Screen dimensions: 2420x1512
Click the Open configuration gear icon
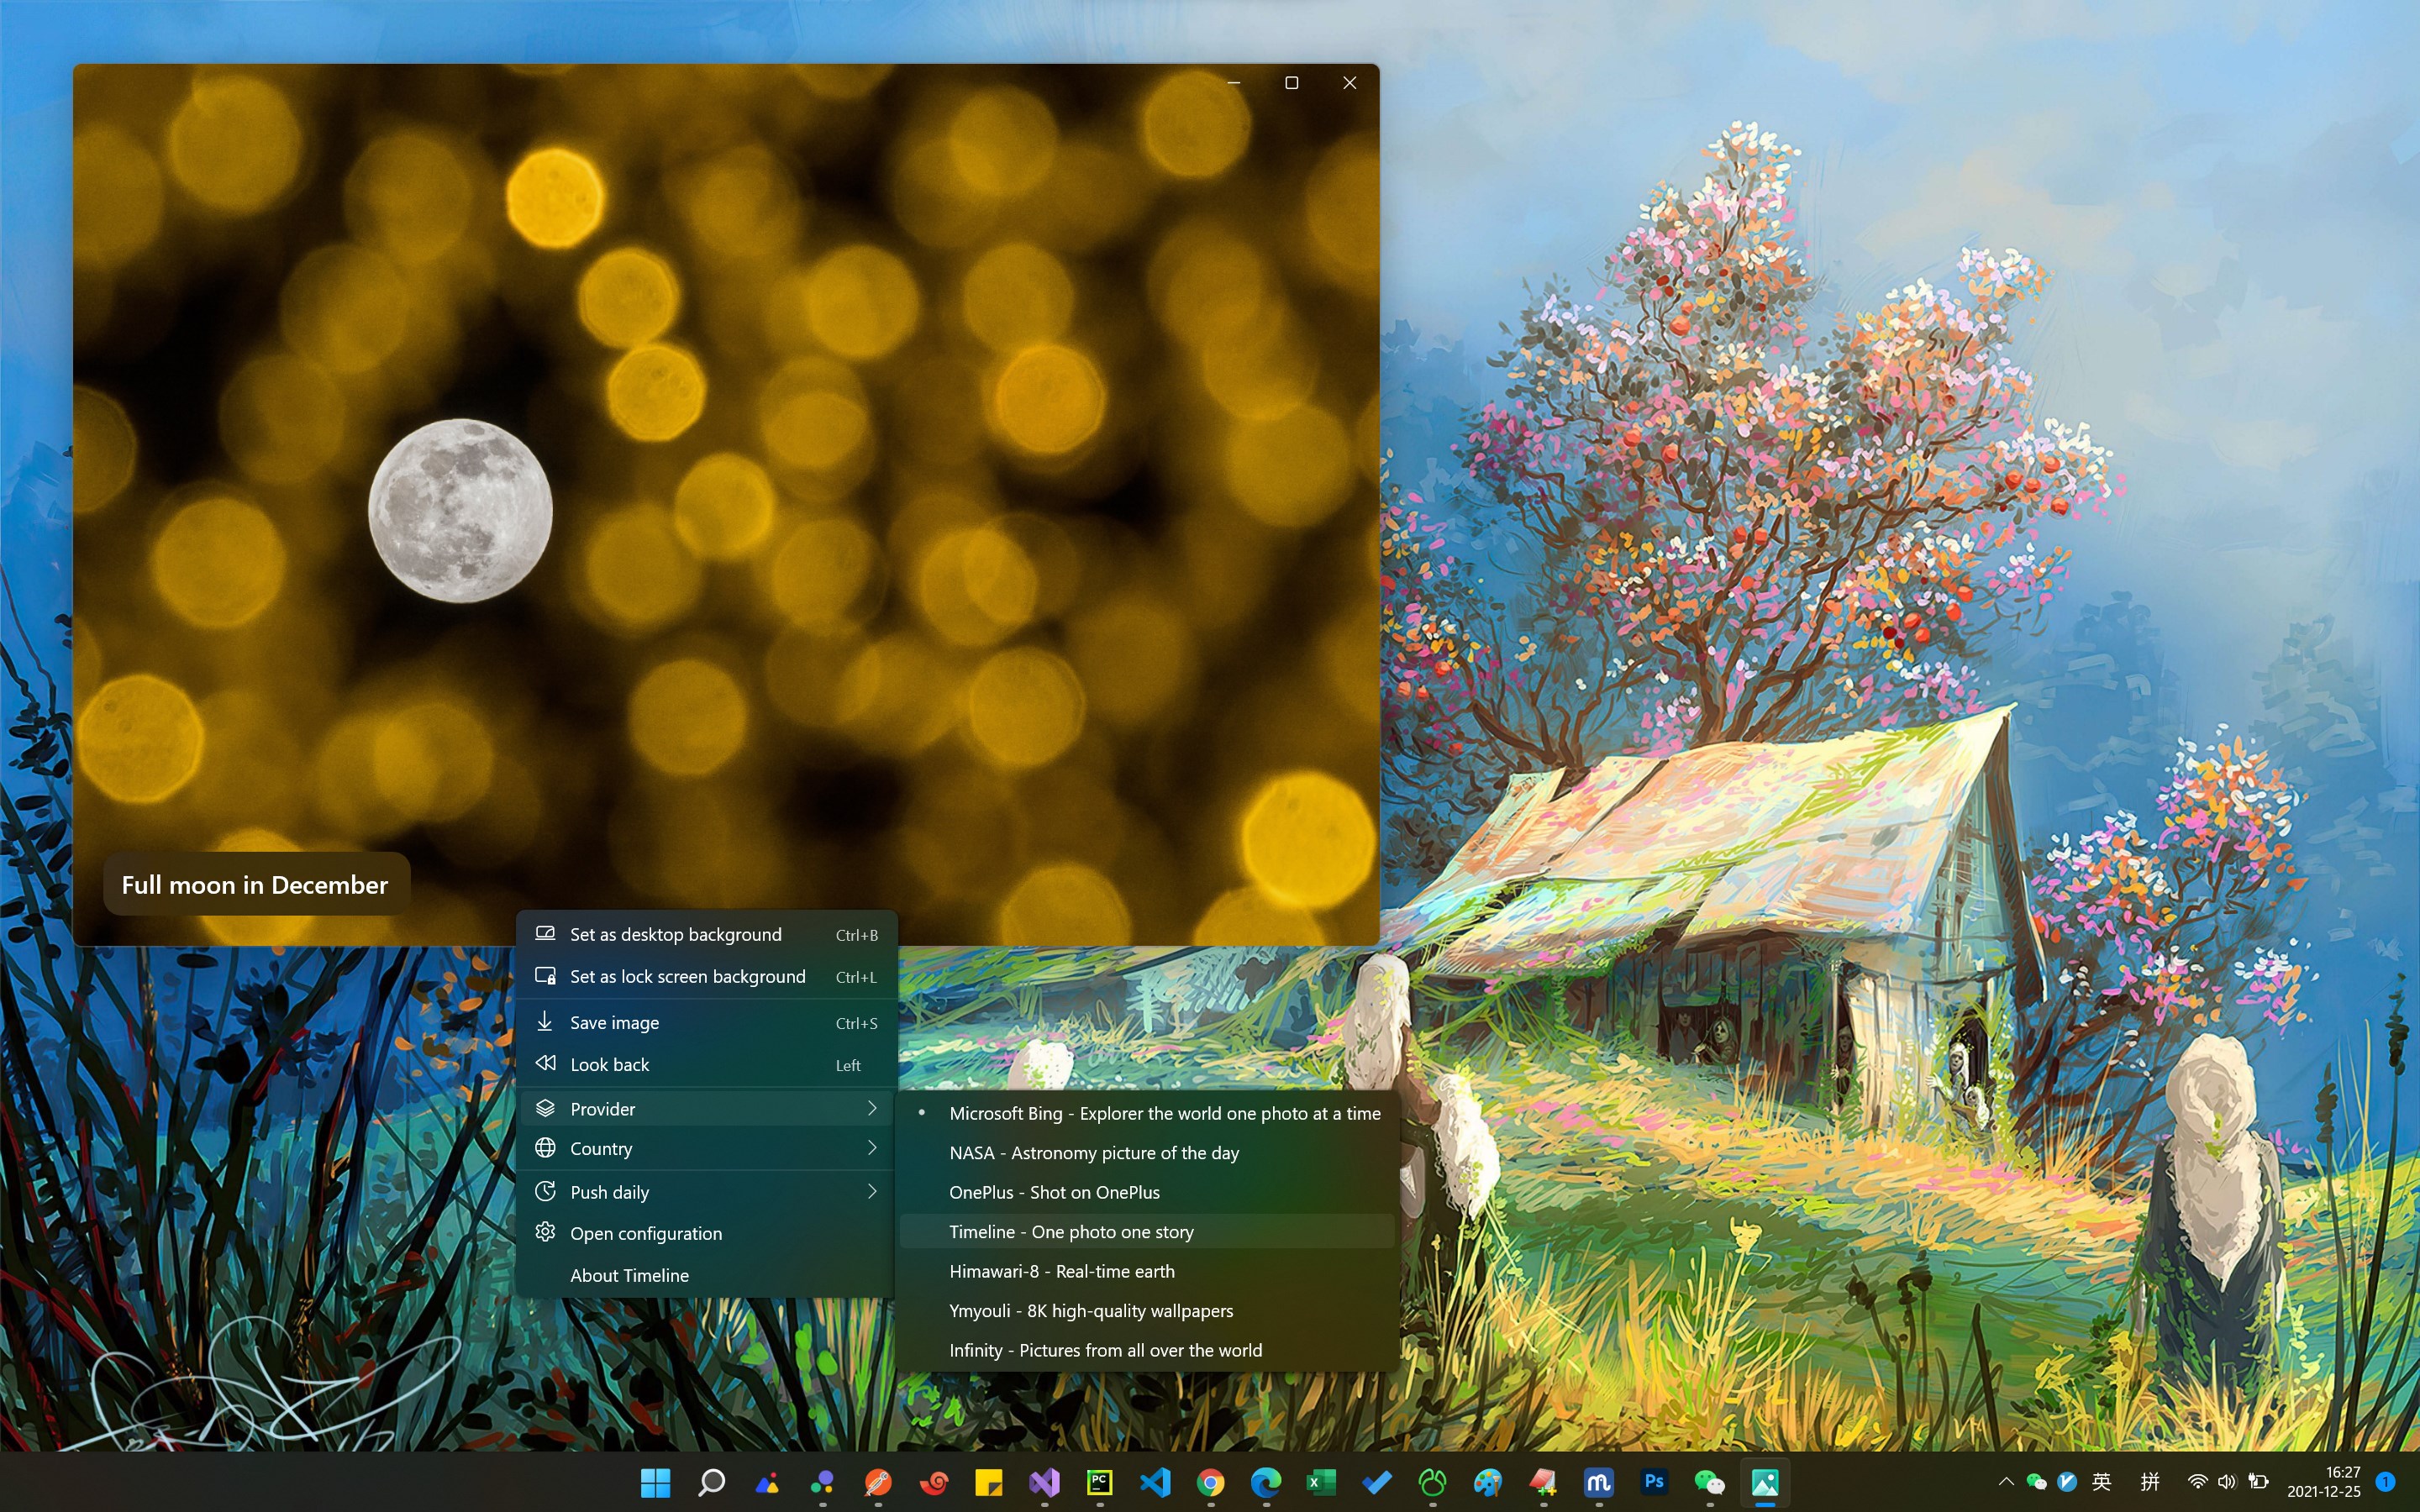click(545, 1232)
